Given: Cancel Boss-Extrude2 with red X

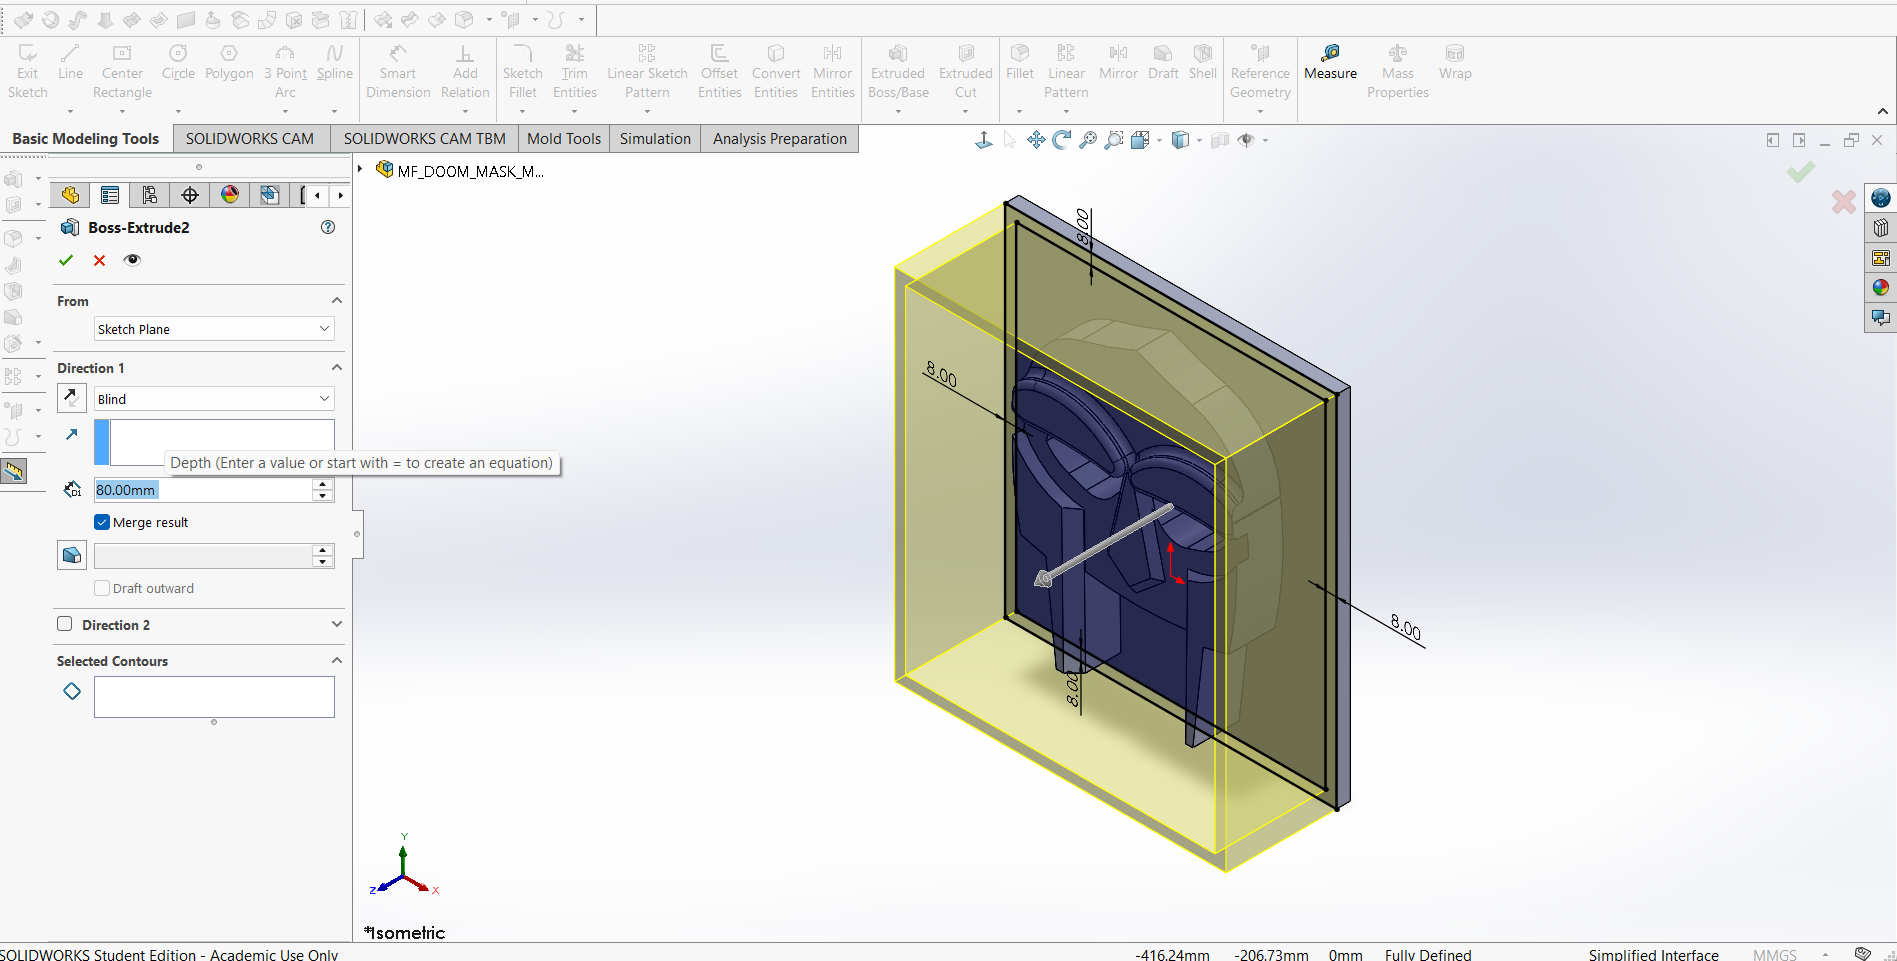Looking at the screenshot, I should 99,260.
